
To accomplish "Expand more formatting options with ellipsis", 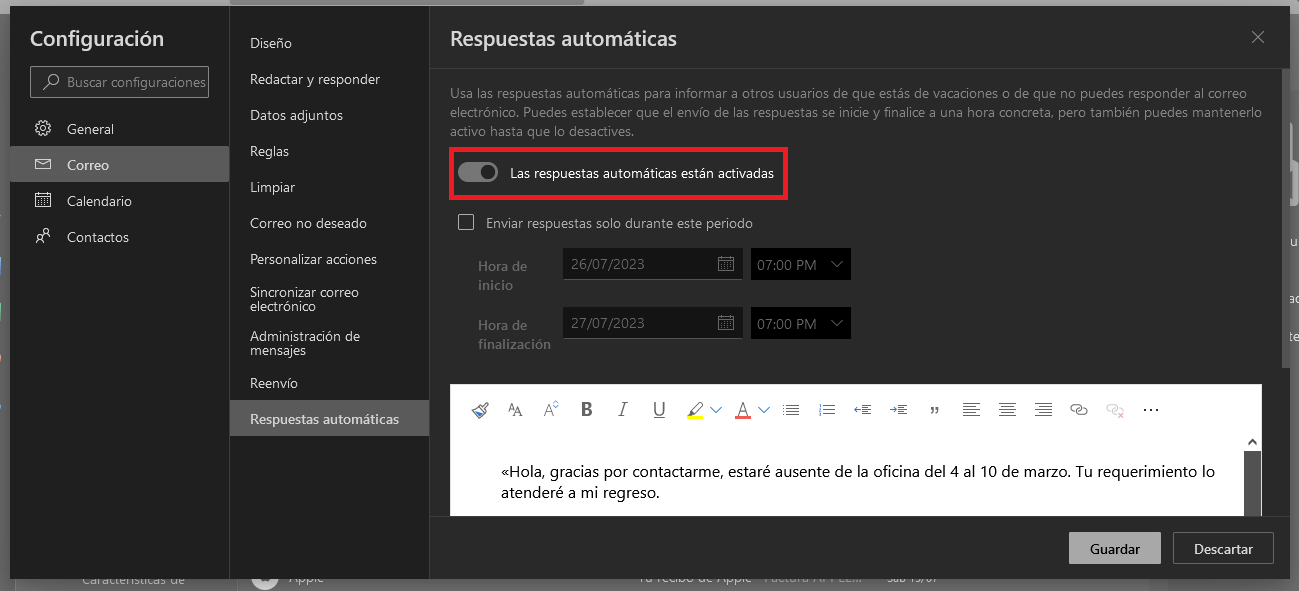I will point(1151,409).
